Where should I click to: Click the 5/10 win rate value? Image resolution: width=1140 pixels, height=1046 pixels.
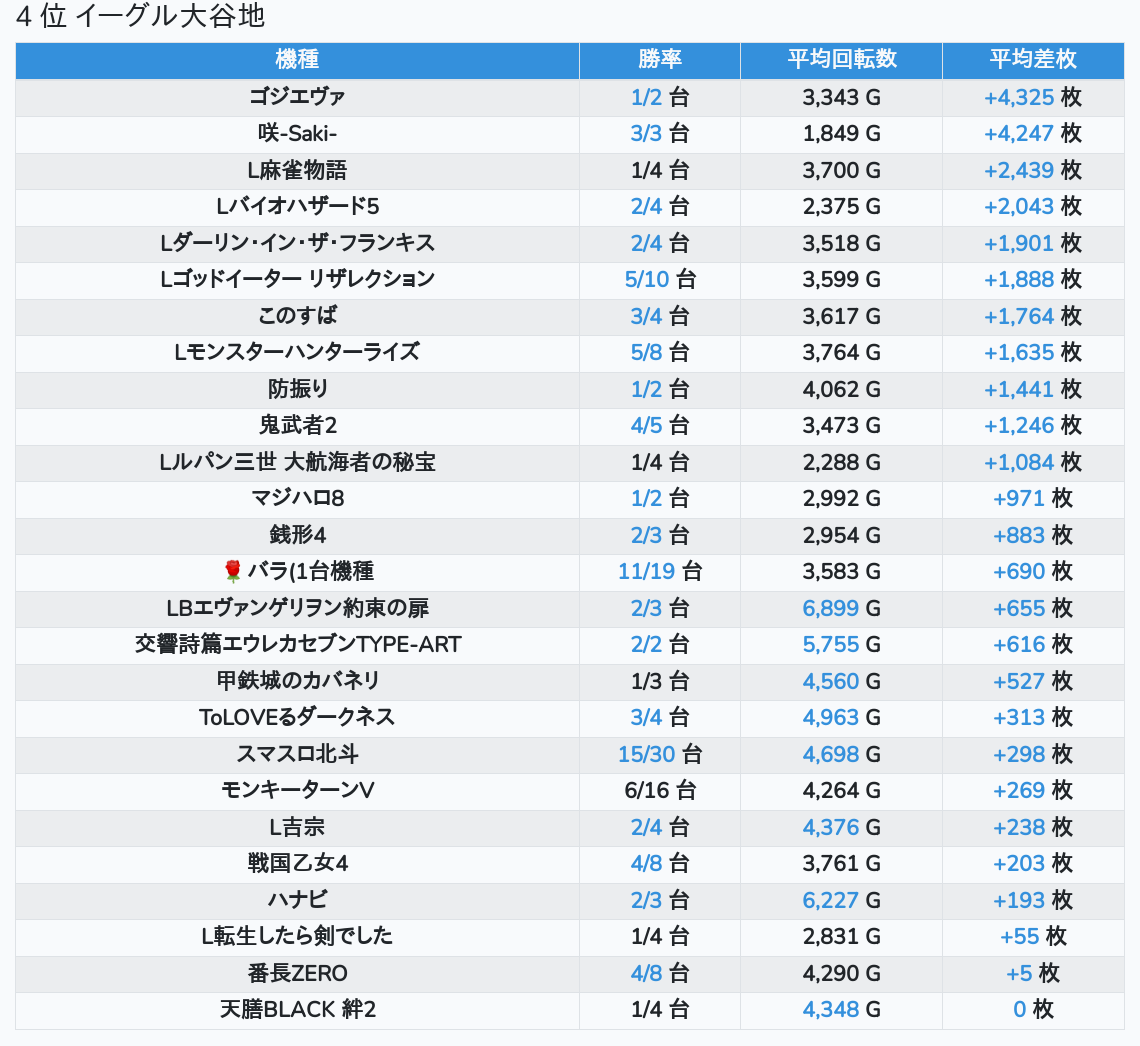[x=646, y=279]
